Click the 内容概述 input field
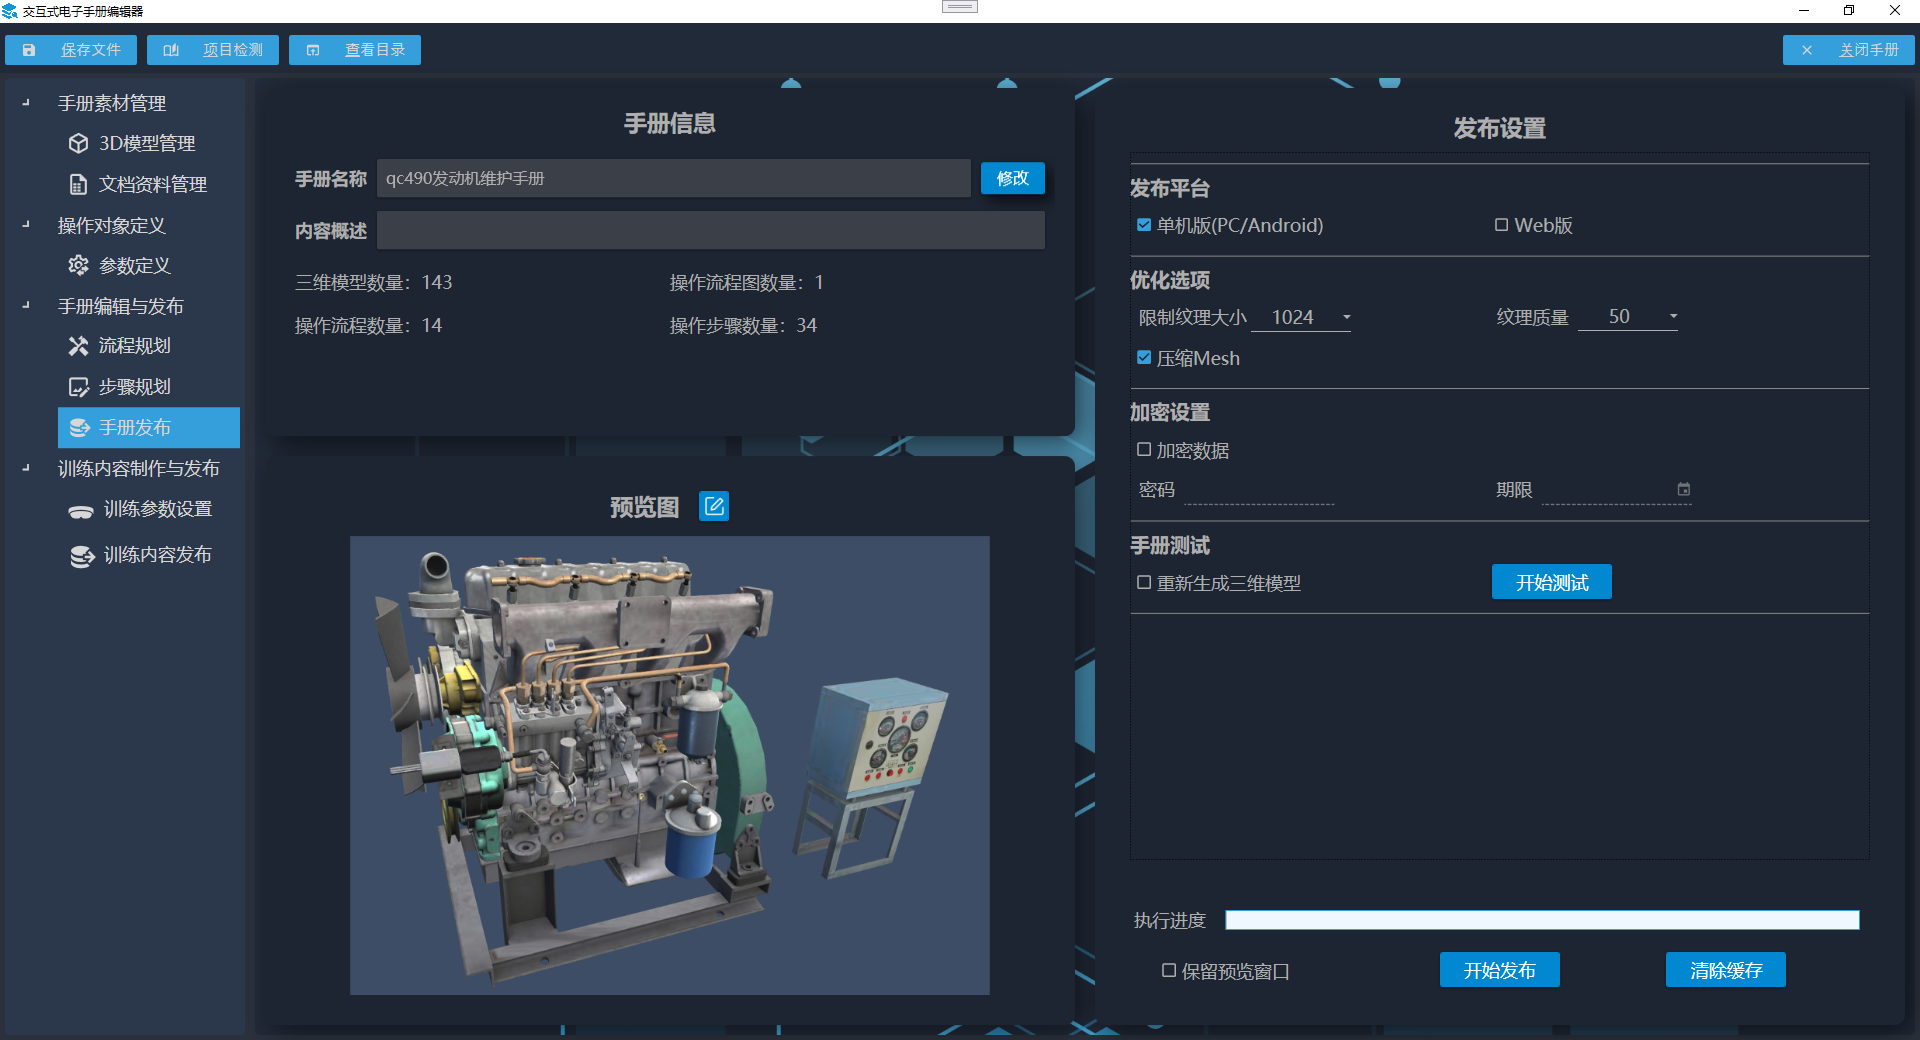 click(710, 231)
